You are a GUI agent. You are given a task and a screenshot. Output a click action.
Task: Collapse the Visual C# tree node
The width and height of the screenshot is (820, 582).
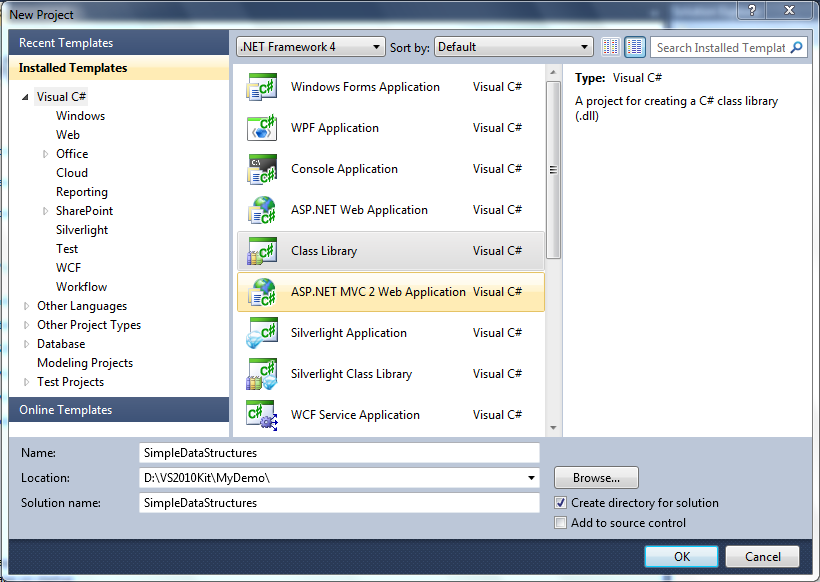point(25,97)
